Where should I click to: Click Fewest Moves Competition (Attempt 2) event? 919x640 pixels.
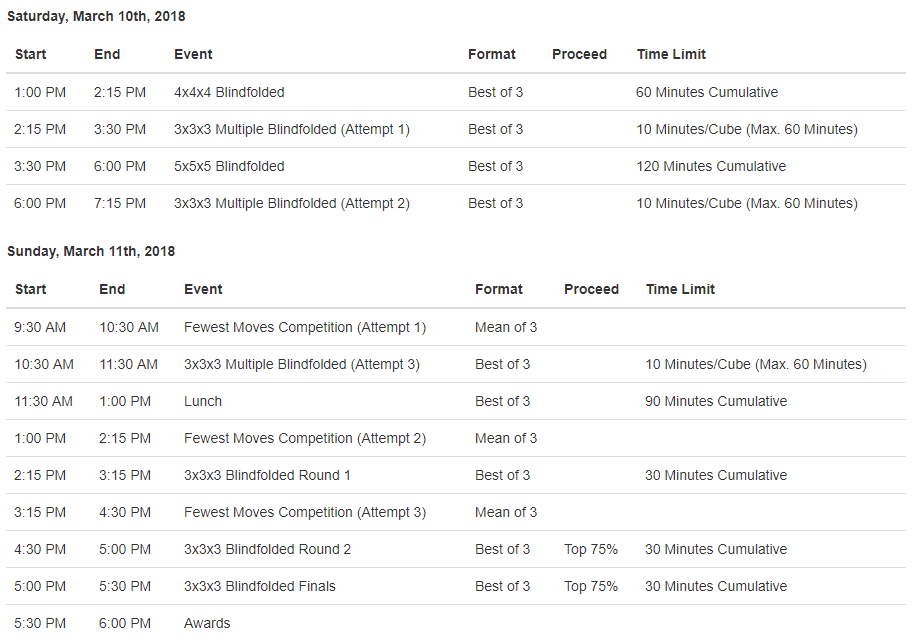point(305,438)
